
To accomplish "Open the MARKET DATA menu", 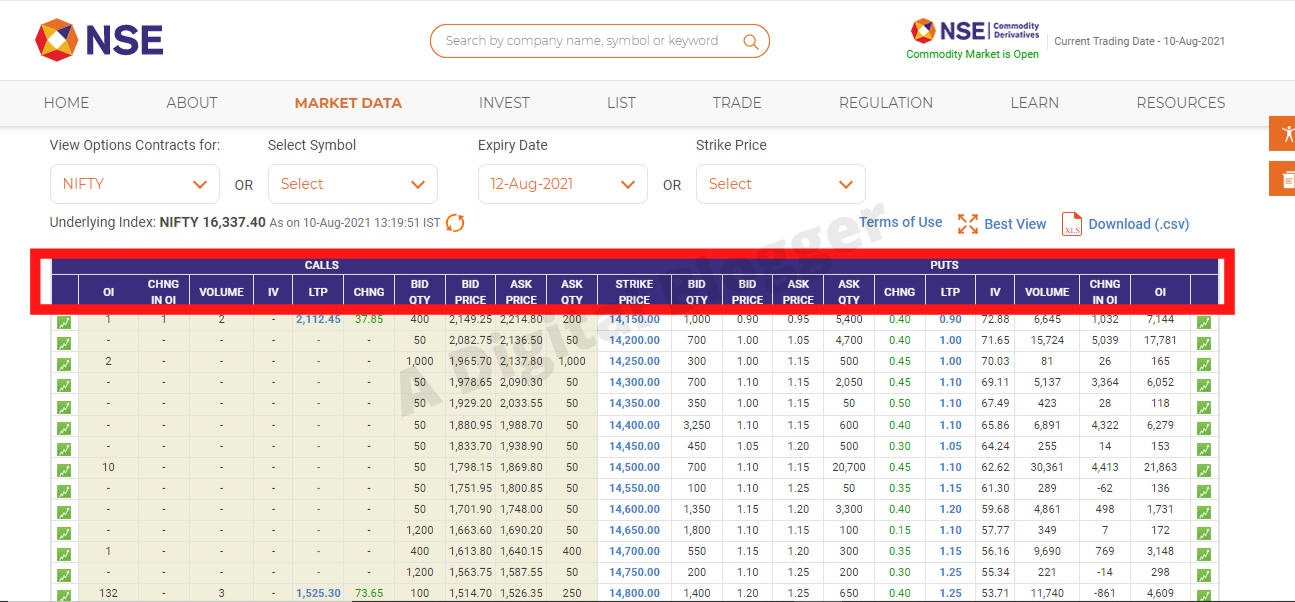I will [x=348, y=103].
